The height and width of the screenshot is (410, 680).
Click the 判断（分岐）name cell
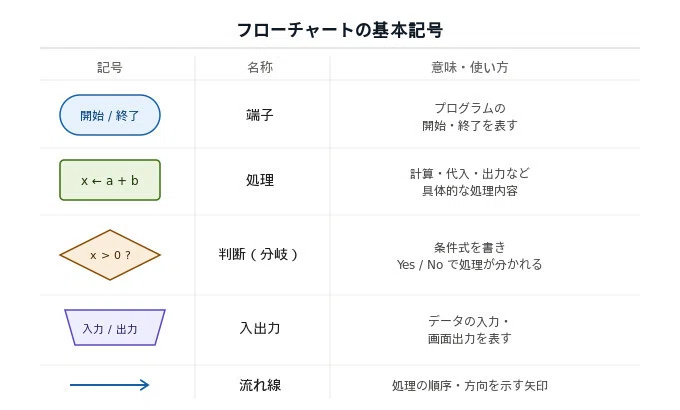[258, 254]
